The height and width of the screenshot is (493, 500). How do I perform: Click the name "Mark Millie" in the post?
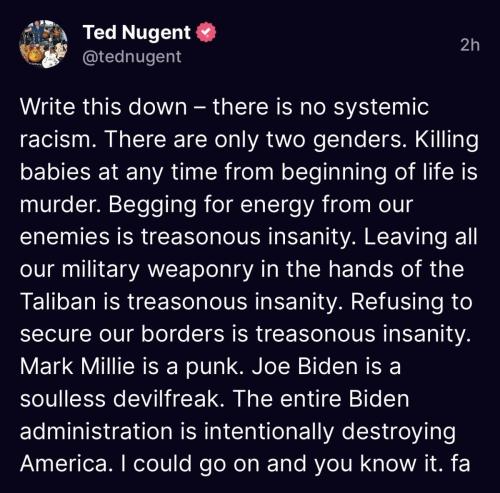(77, 366)
